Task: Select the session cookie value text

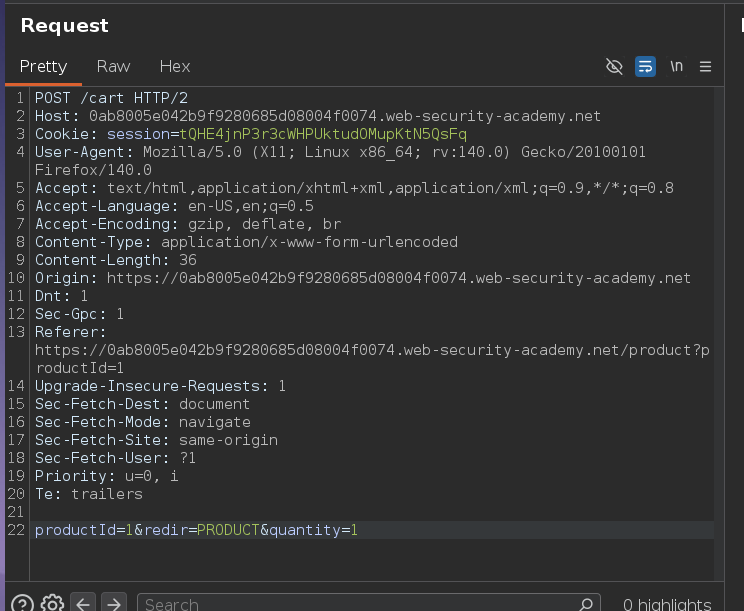Action: (323, 134)
